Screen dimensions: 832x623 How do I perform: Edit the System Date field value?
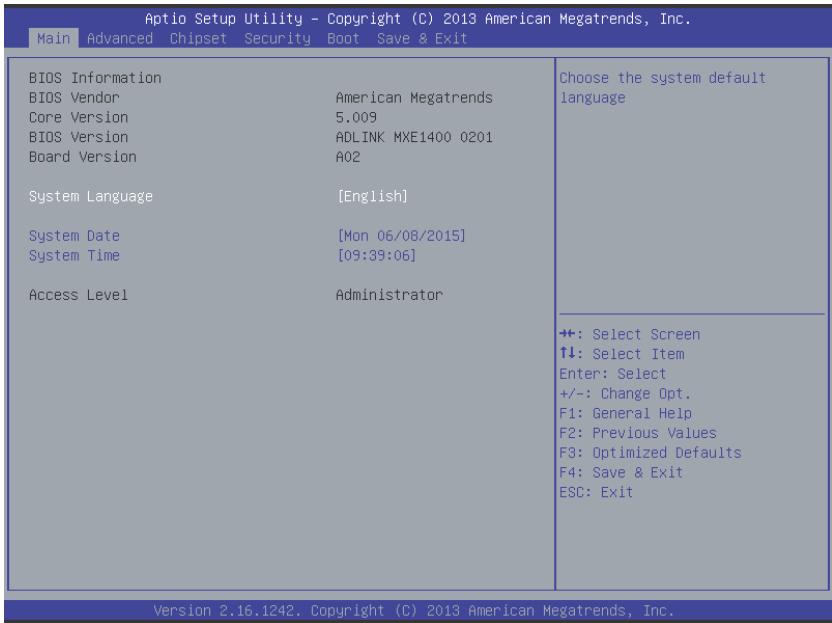[x=401, y=236]
